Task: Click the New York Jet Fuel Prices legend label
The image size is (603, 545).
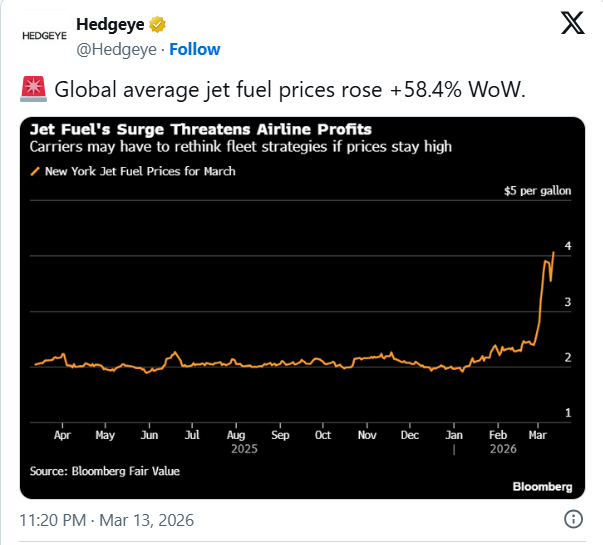Action: coord(140,172)
